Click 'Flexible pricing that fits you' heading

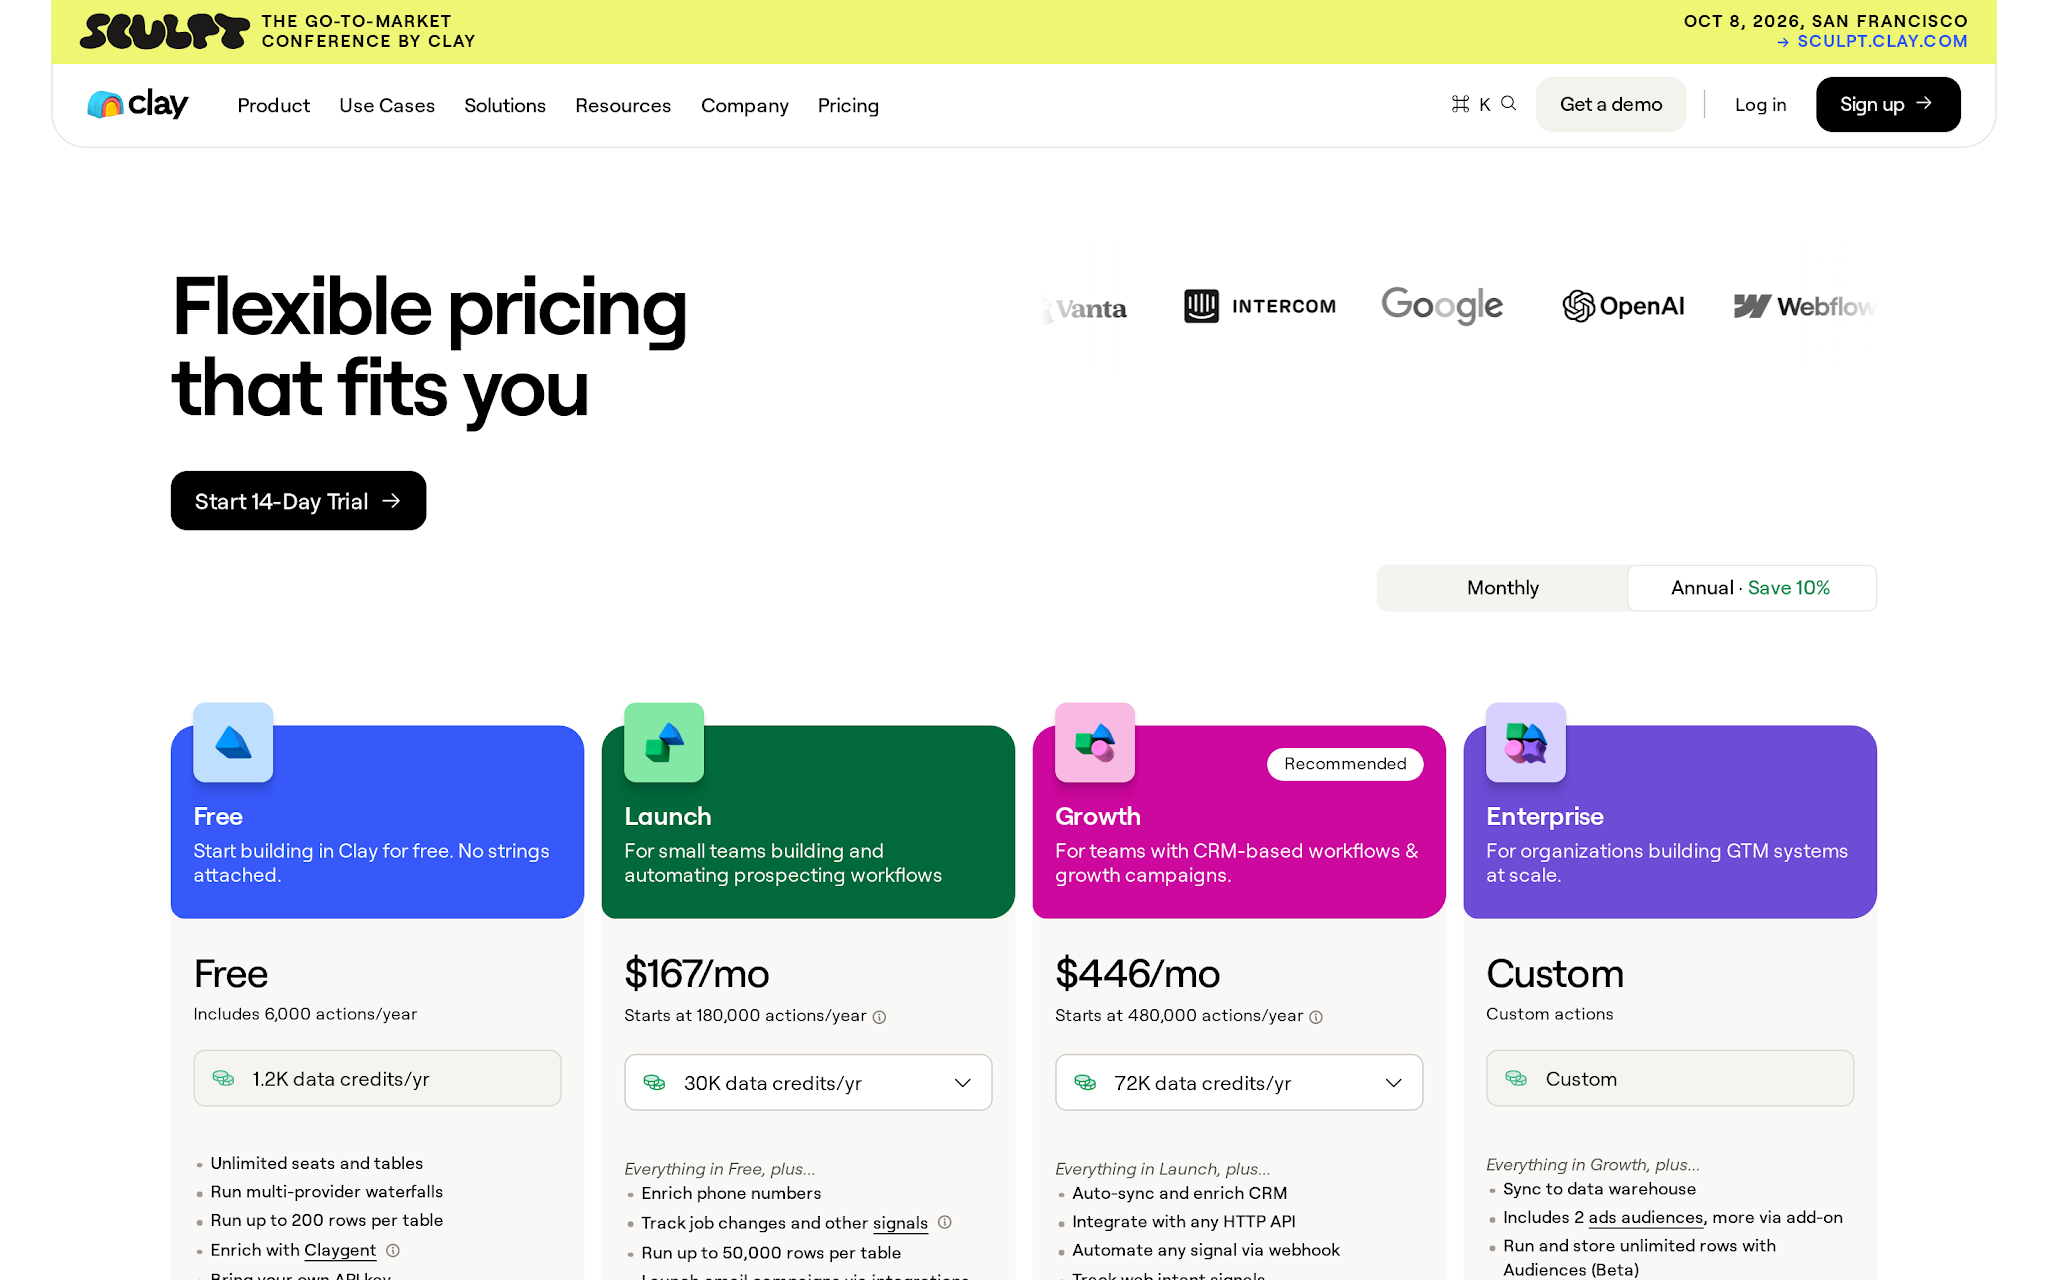click(x=430, y=348)
